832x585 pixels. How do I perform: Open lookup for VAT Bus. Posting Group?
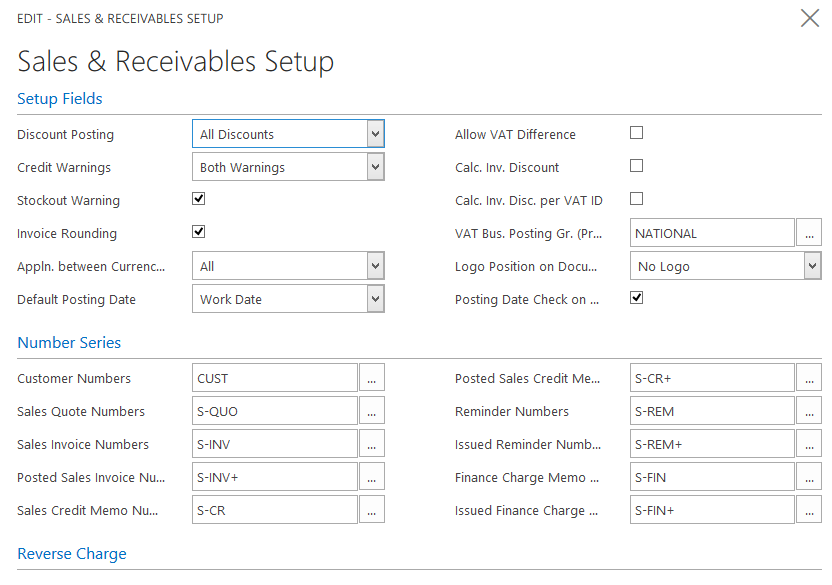click(x=808, y=233)
